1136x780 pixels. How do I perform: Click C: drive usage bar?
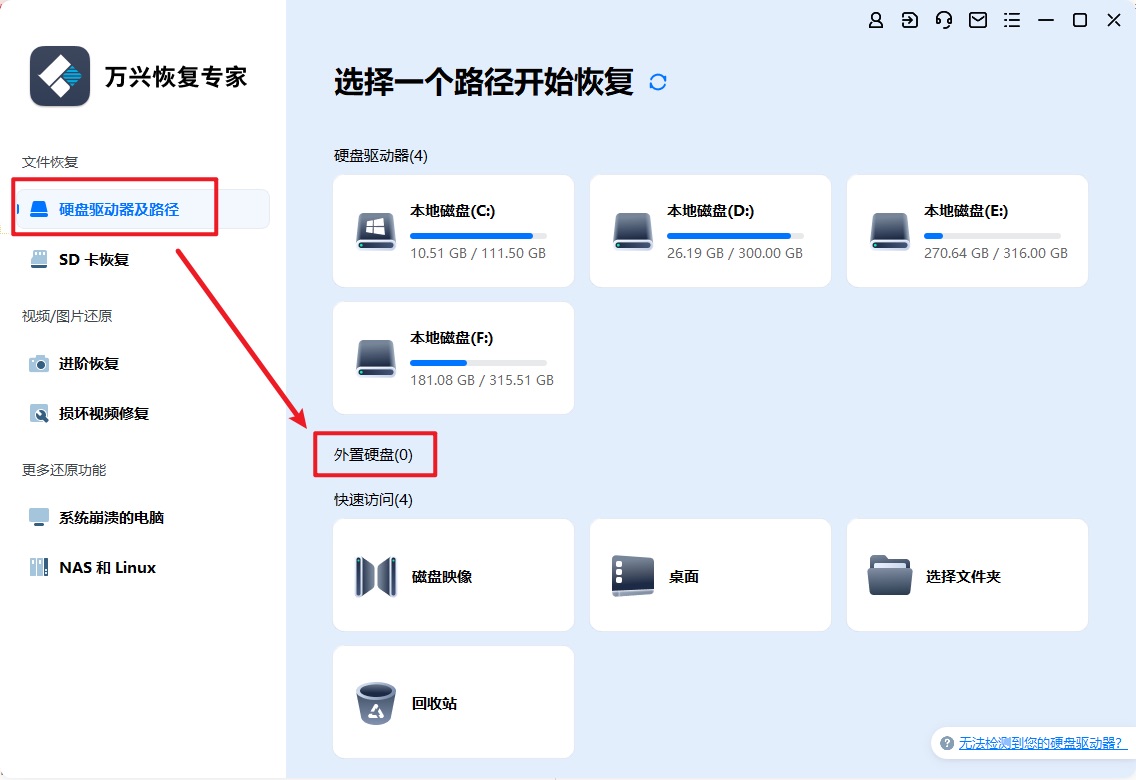[478, 236]
